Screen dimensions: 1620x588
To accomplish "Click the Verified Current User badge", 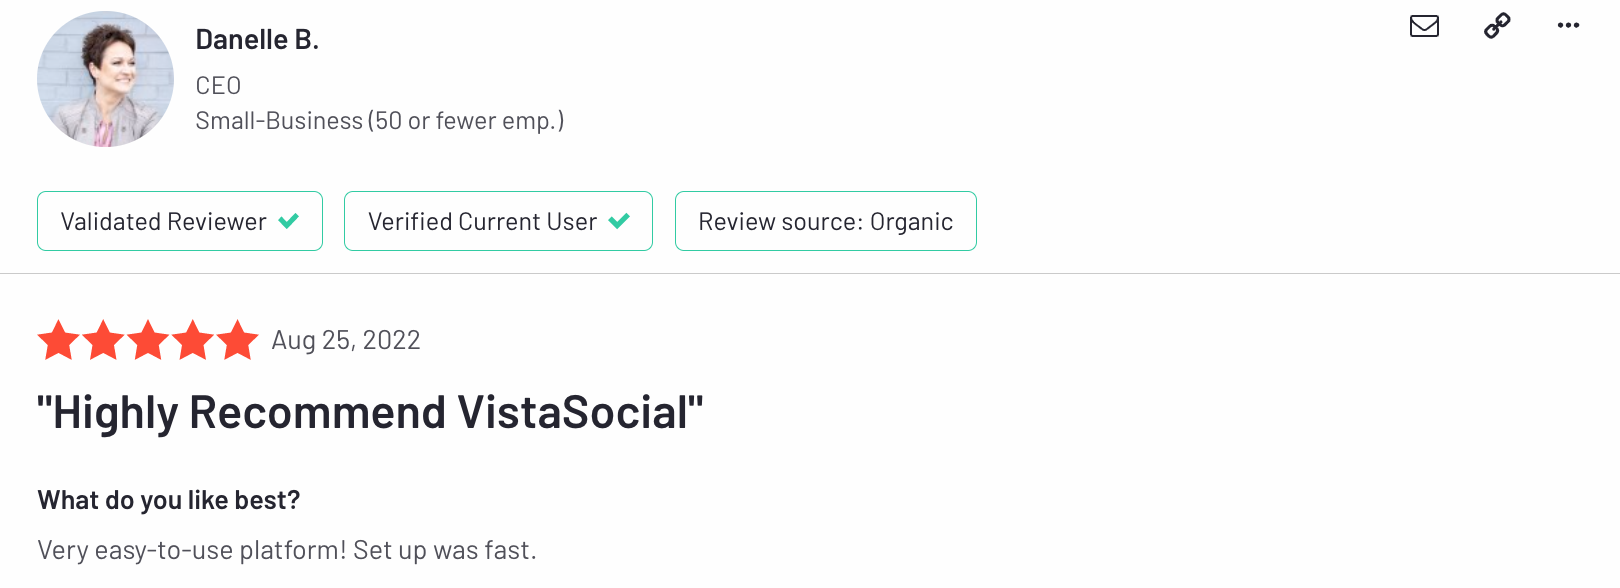I will click(498, 220).
